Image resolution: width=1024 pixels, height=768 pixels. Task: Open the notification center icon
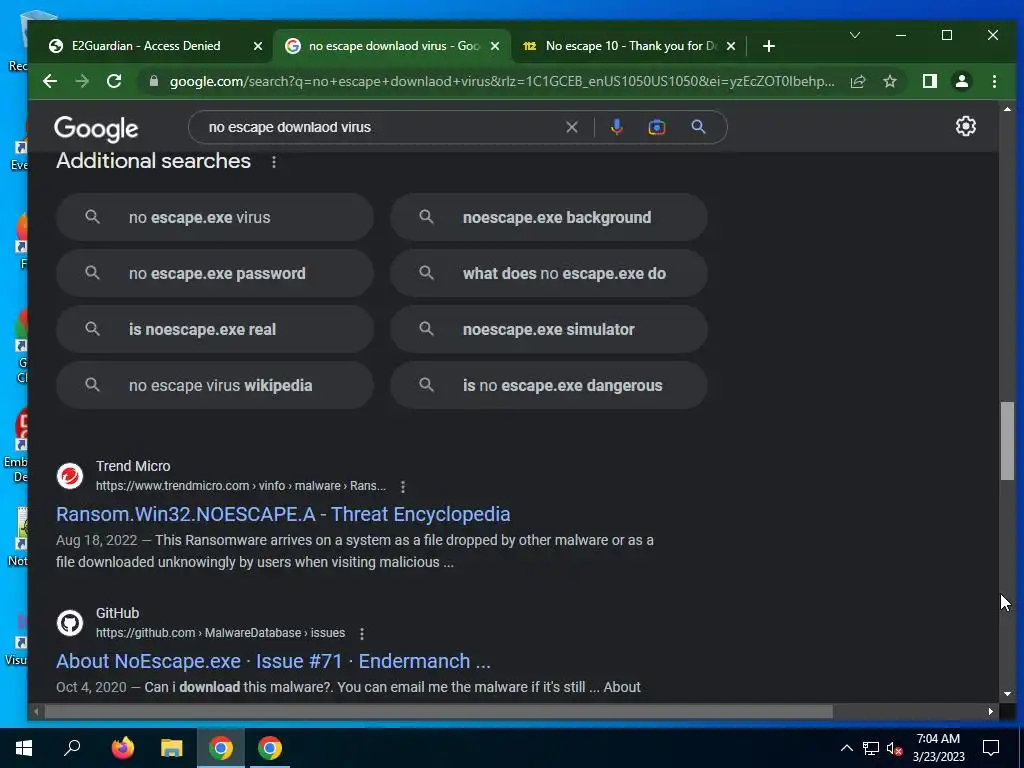pos(991,748)
